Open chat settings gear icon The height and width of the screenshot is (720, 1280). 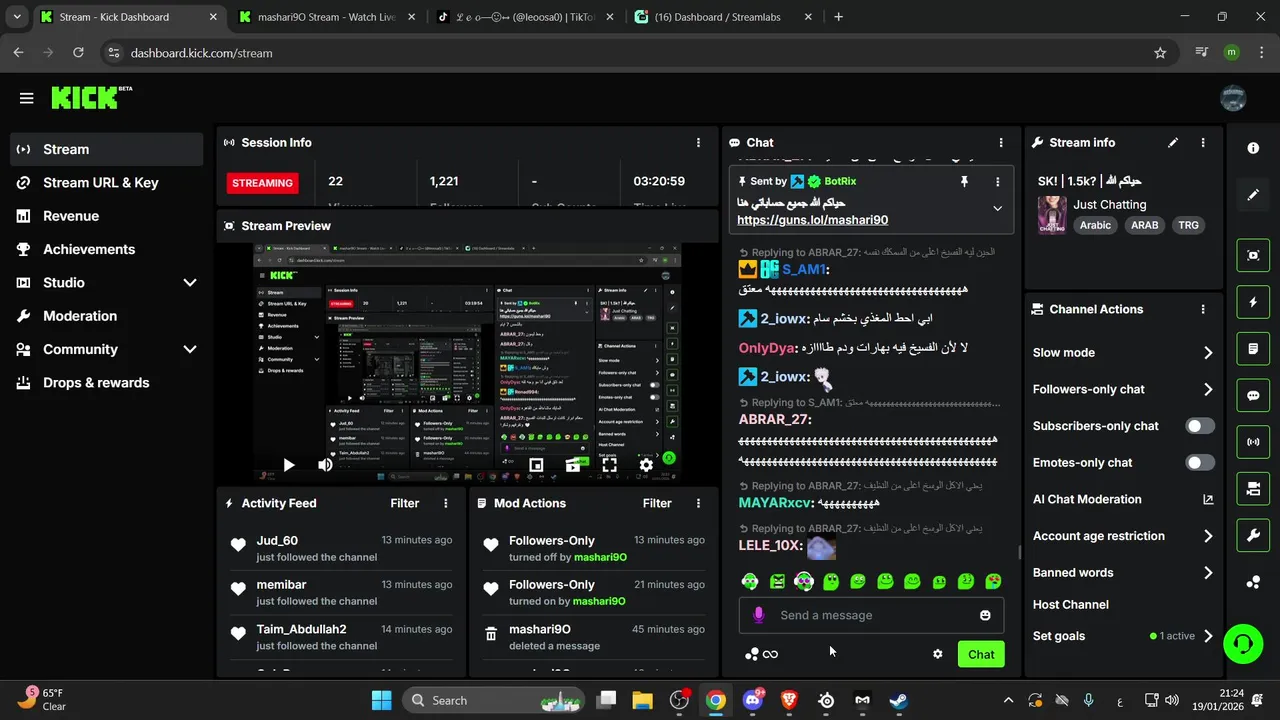pyautogui.click(x=937, y=654)
